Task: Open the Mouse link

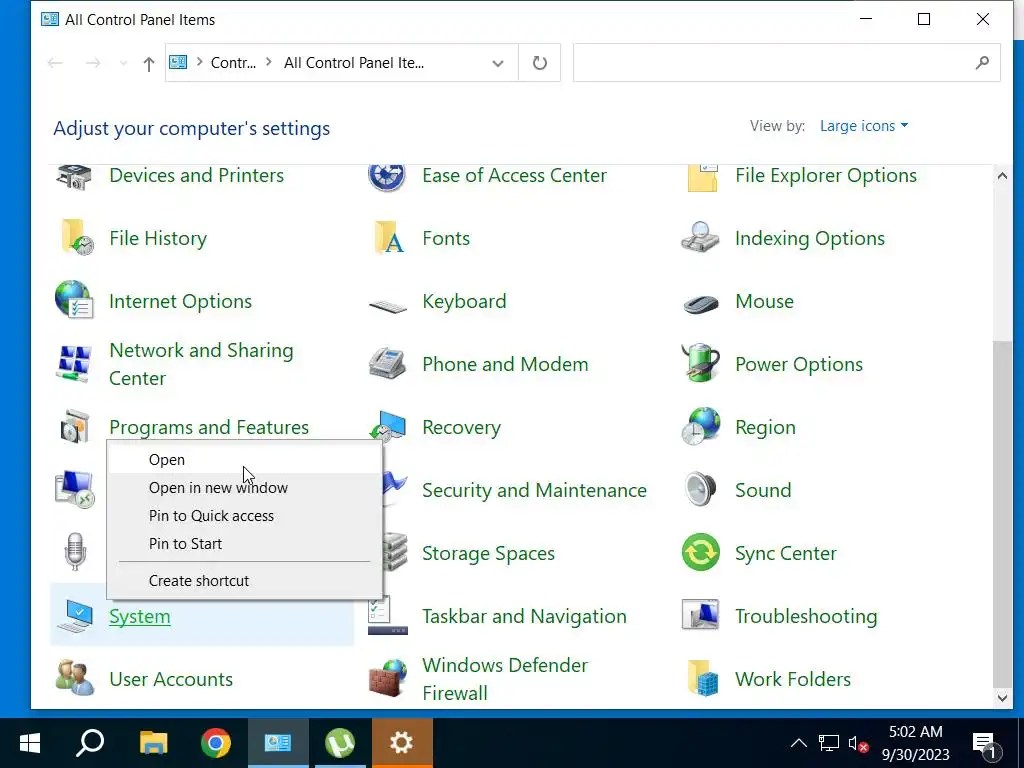Action: (764, 302)
